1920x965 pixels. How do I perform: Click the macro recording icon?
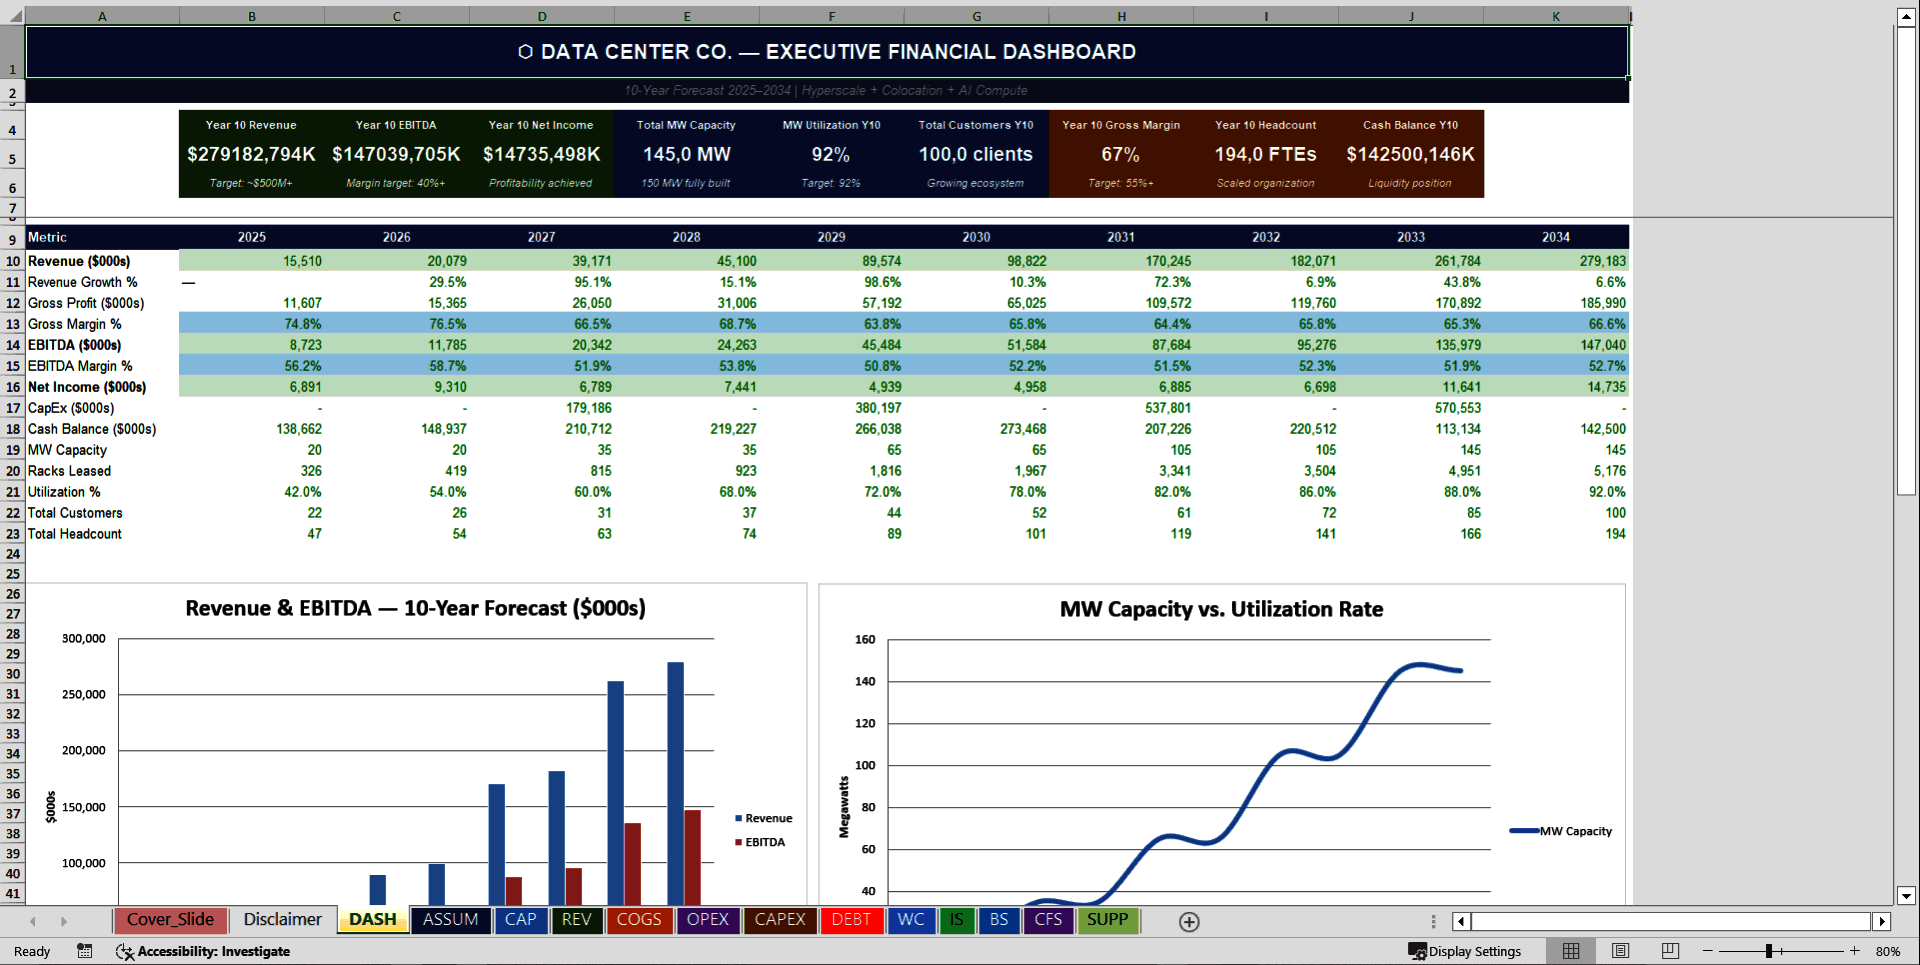tap(85, 951)
